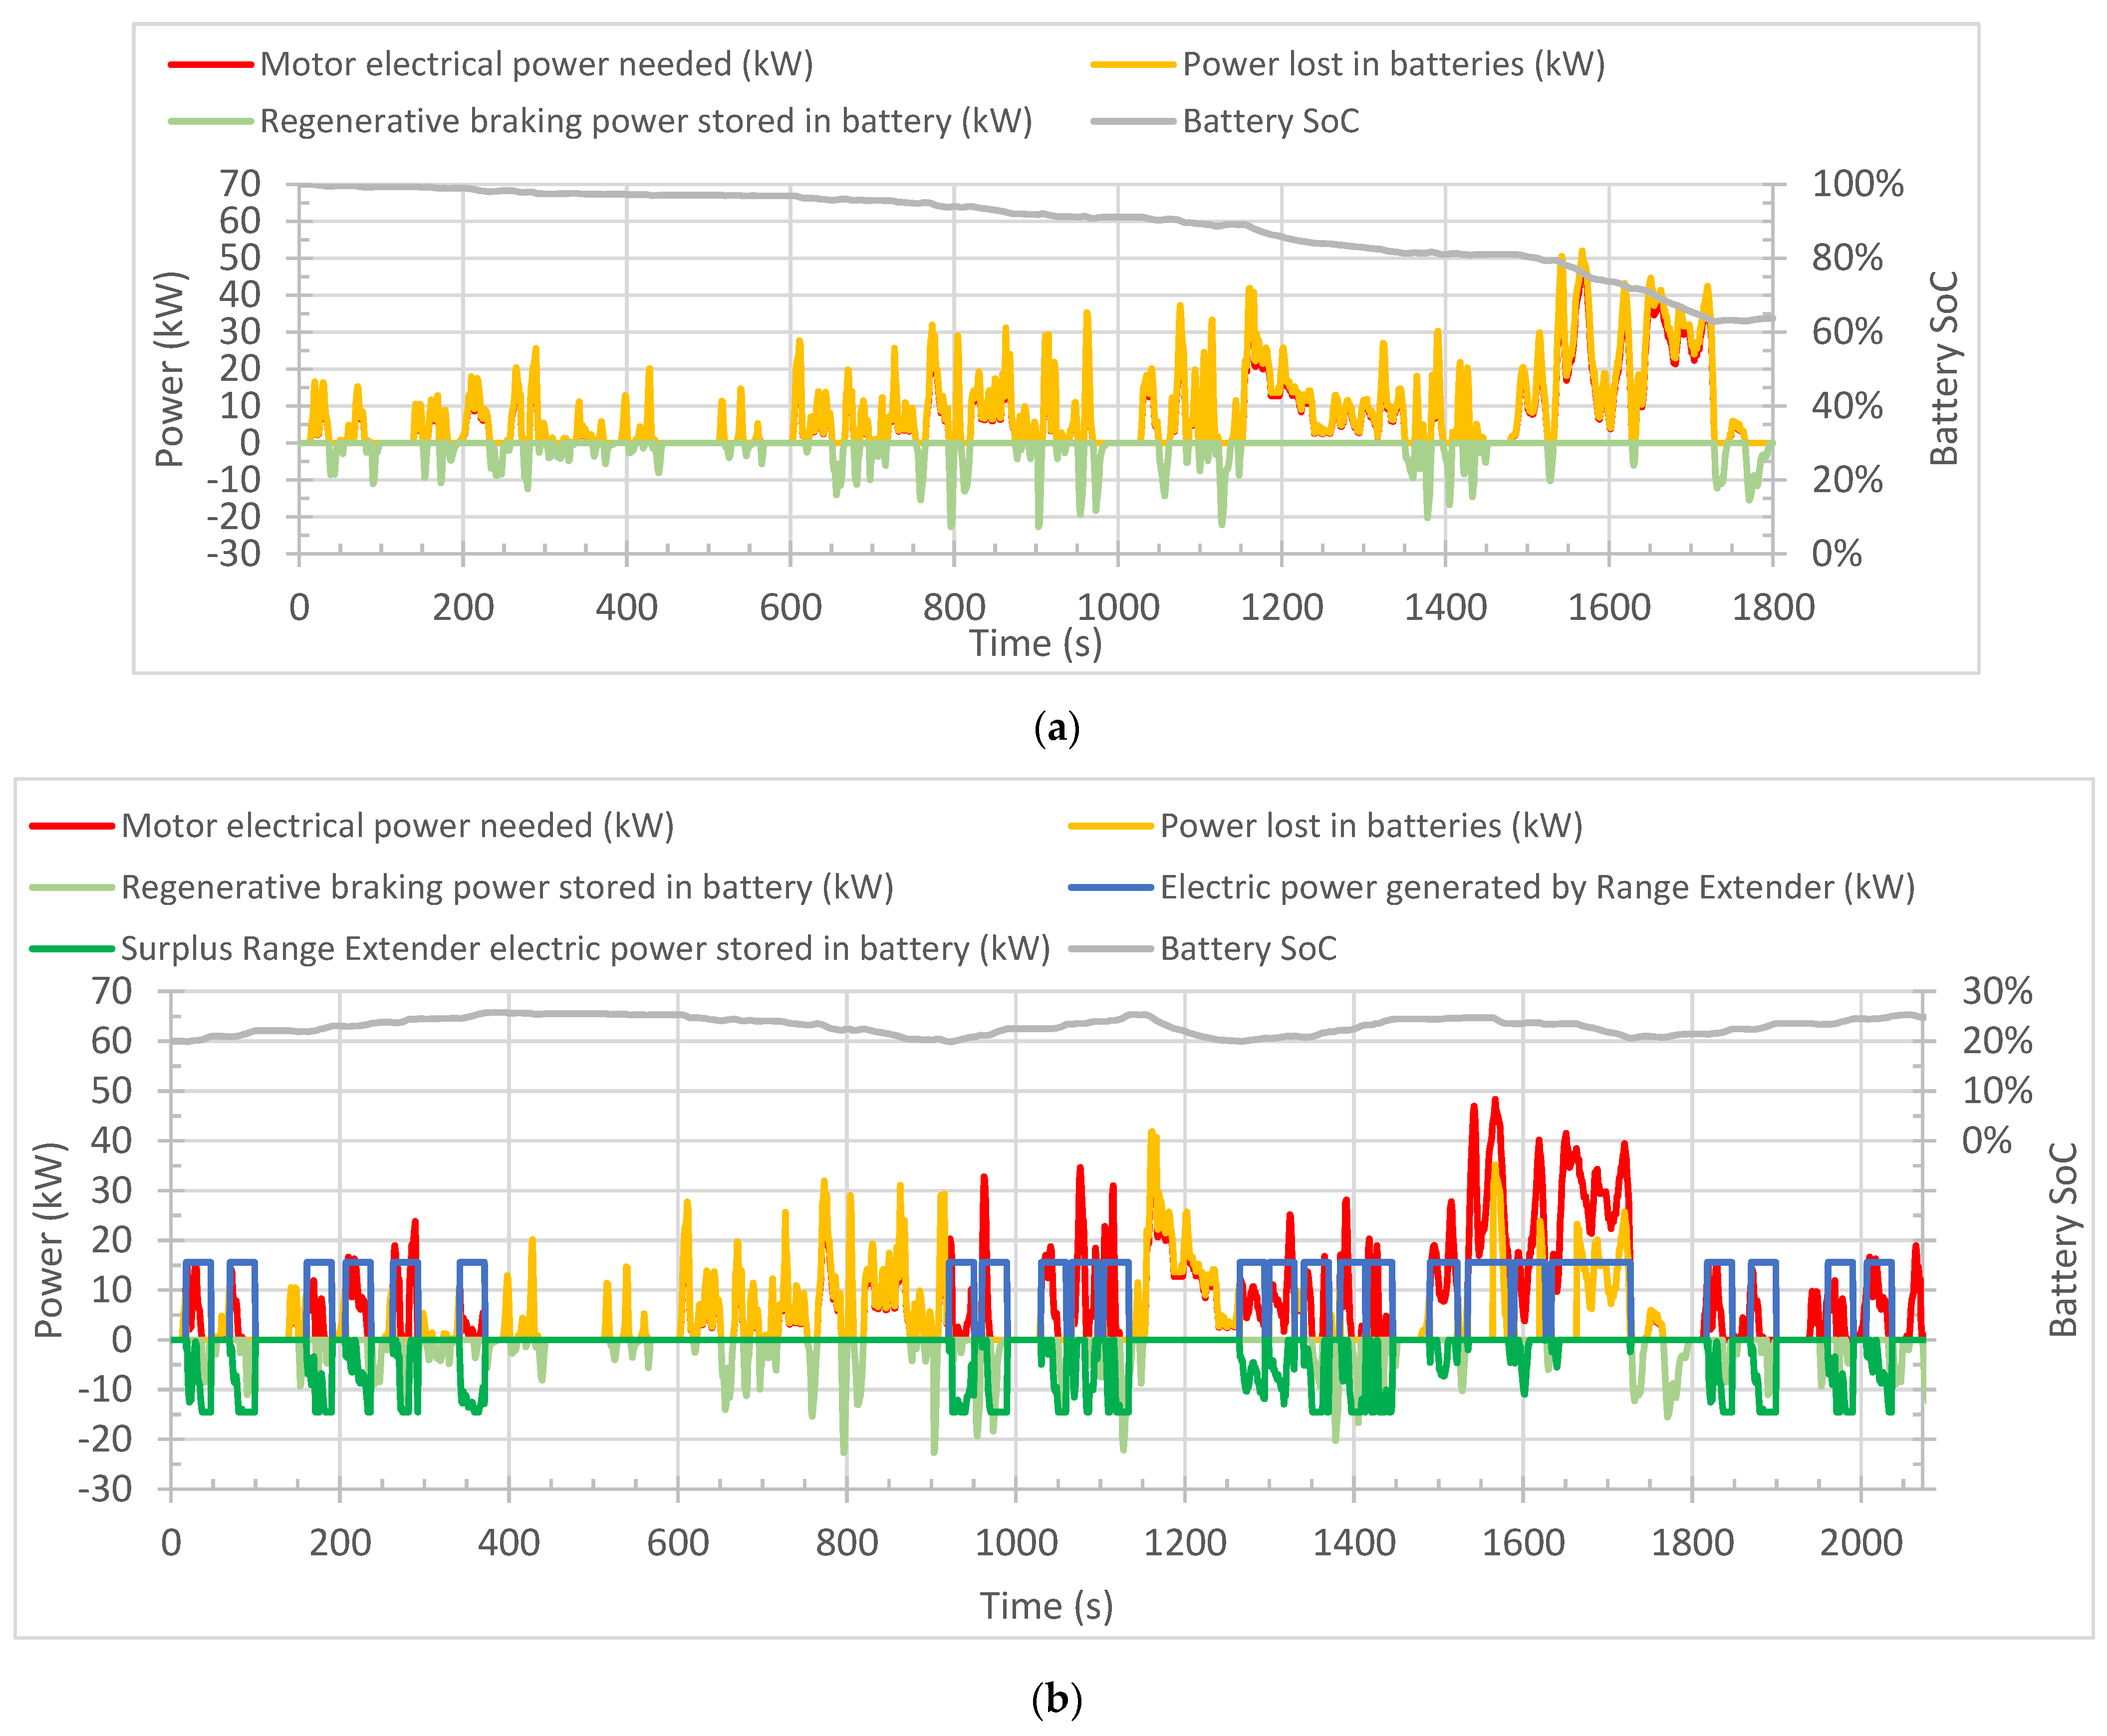Viewport: 2107px width, 1736px height.
Task: Click the Time (s) axis title of chart (a)
Action: 1035,644
